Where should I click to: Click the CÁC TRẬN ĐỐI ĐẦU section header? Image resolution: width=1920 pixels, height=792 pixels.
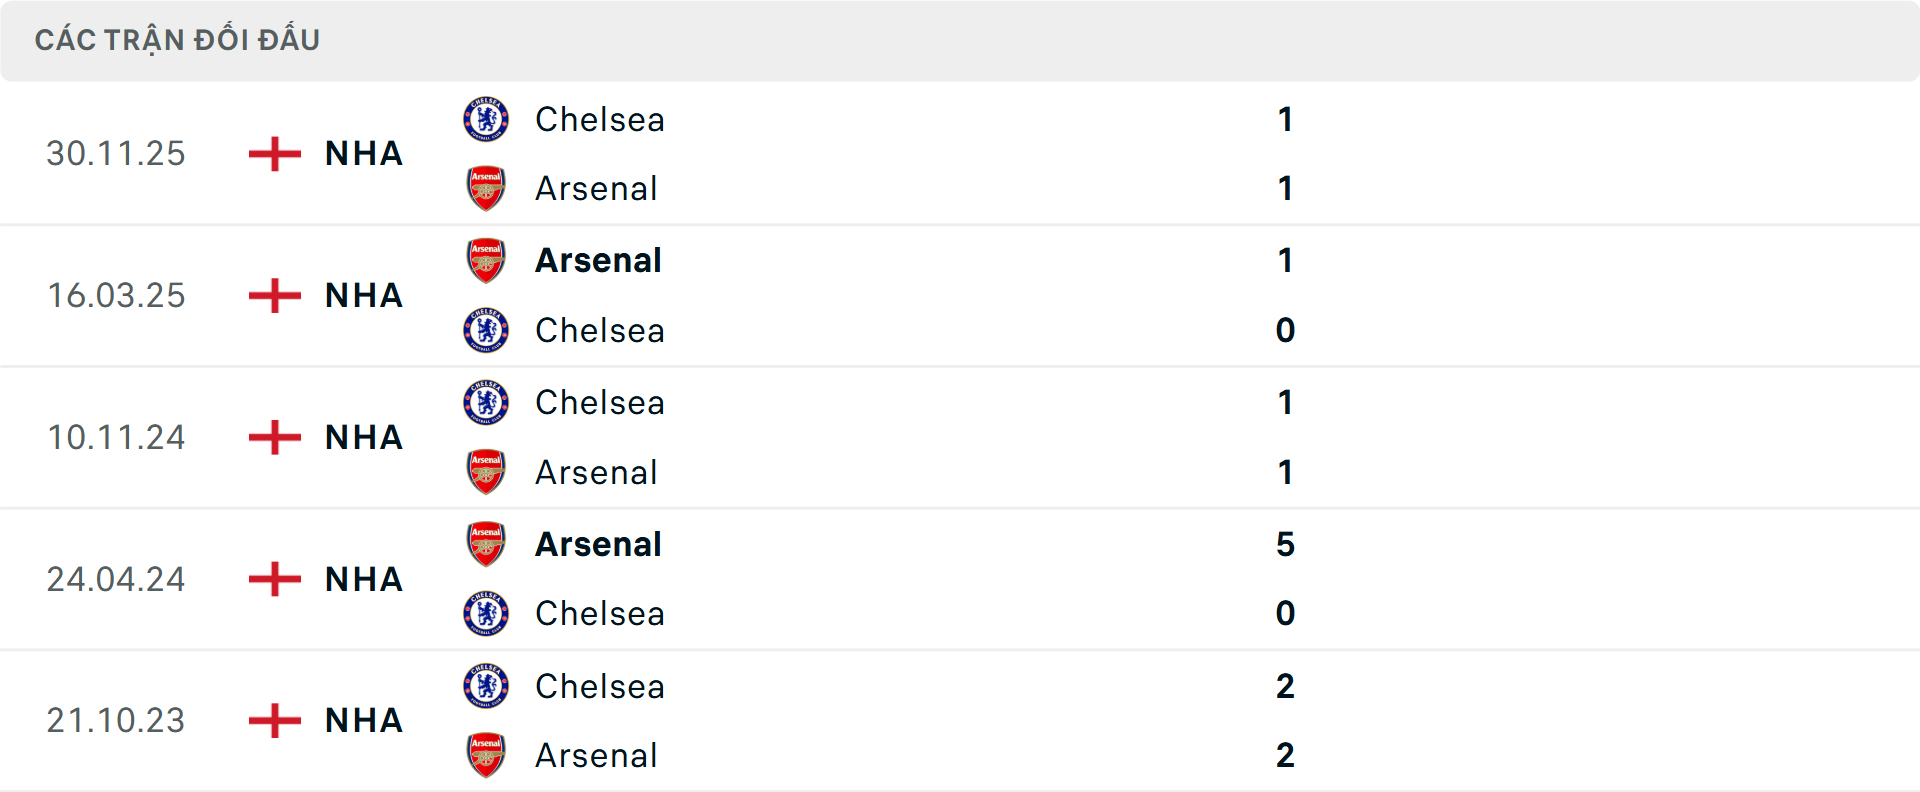click(x=178, y=39)
